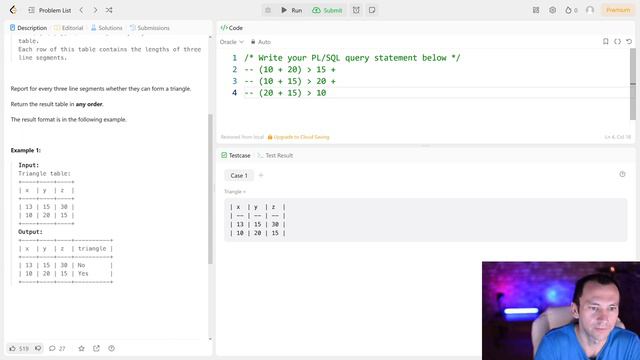Open the Problem List panel
This screenshot has width=640, height=360.
pos(50,10)
